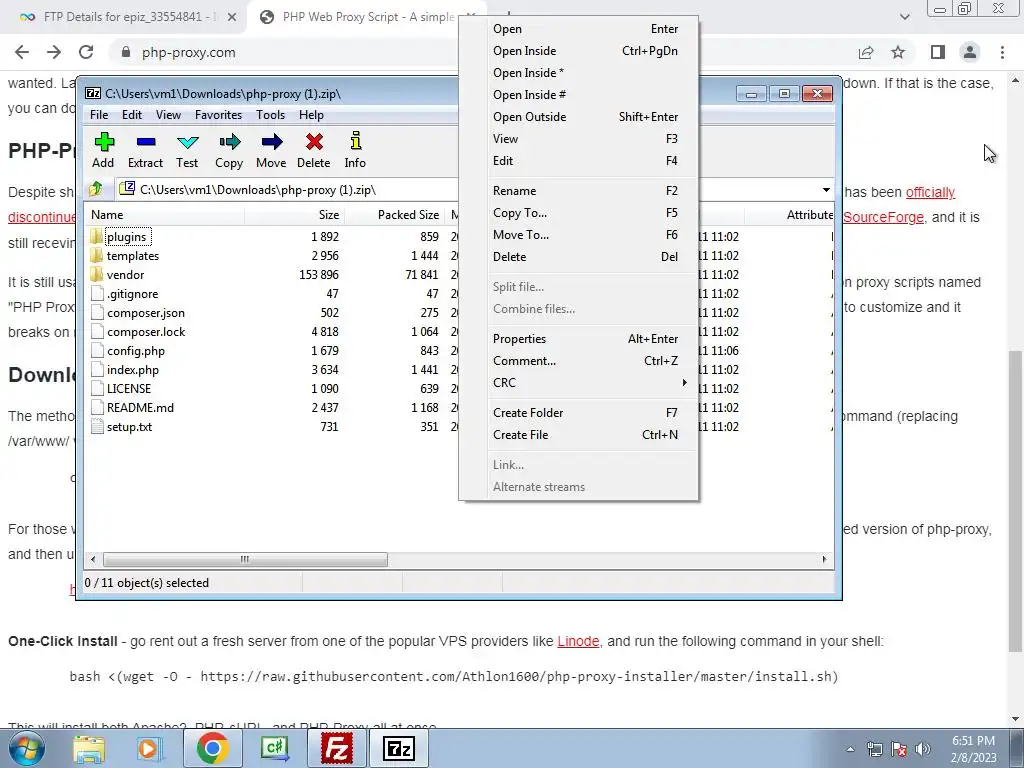Click the webpage vertical scrollbar thumb
The height and width of the screenshot is (768, 1024).
pos(1015,501)
